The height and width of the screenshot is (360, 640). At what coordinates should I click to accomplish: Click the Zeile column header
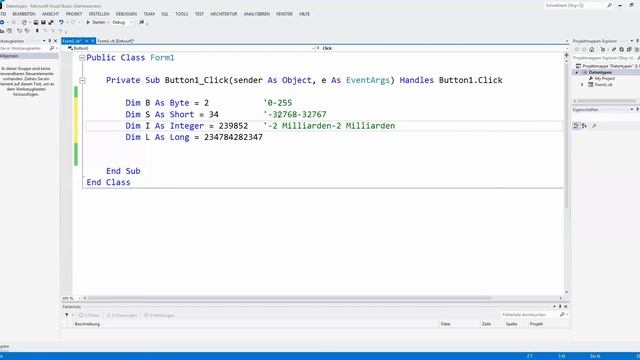[x=486, y=324]
